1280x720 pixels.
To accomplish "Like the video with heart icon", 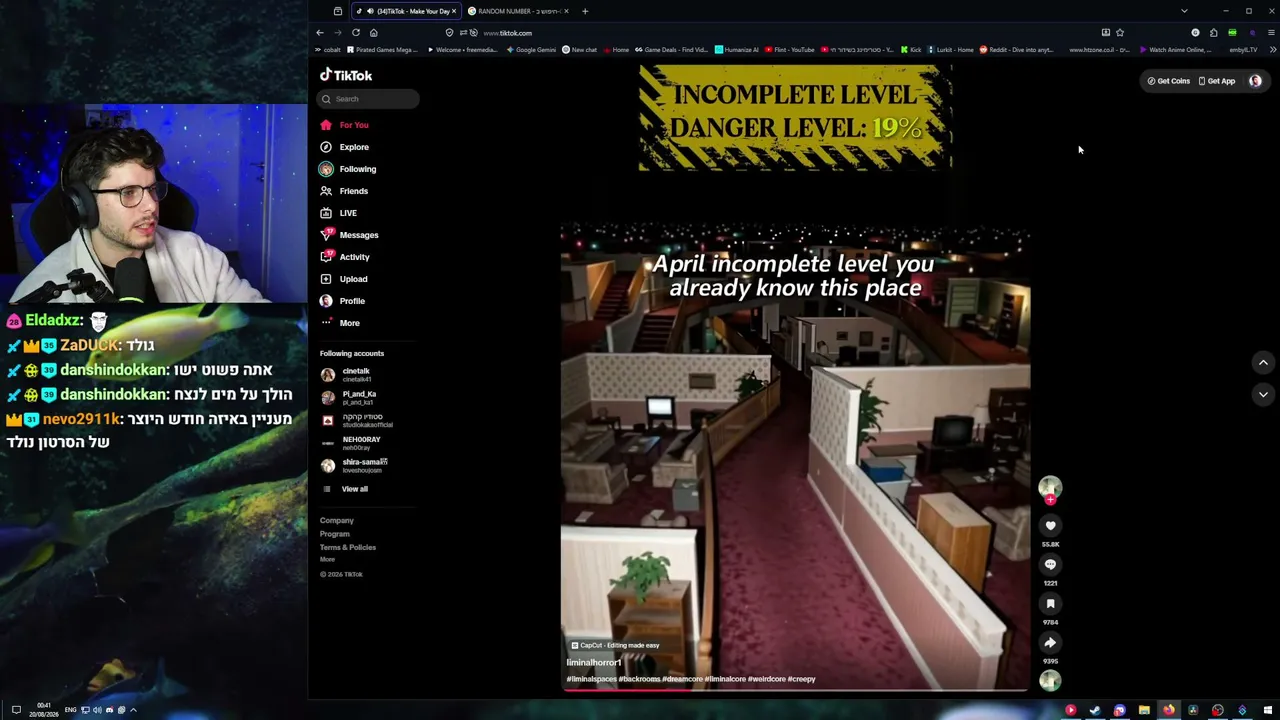I will 1050,525.
